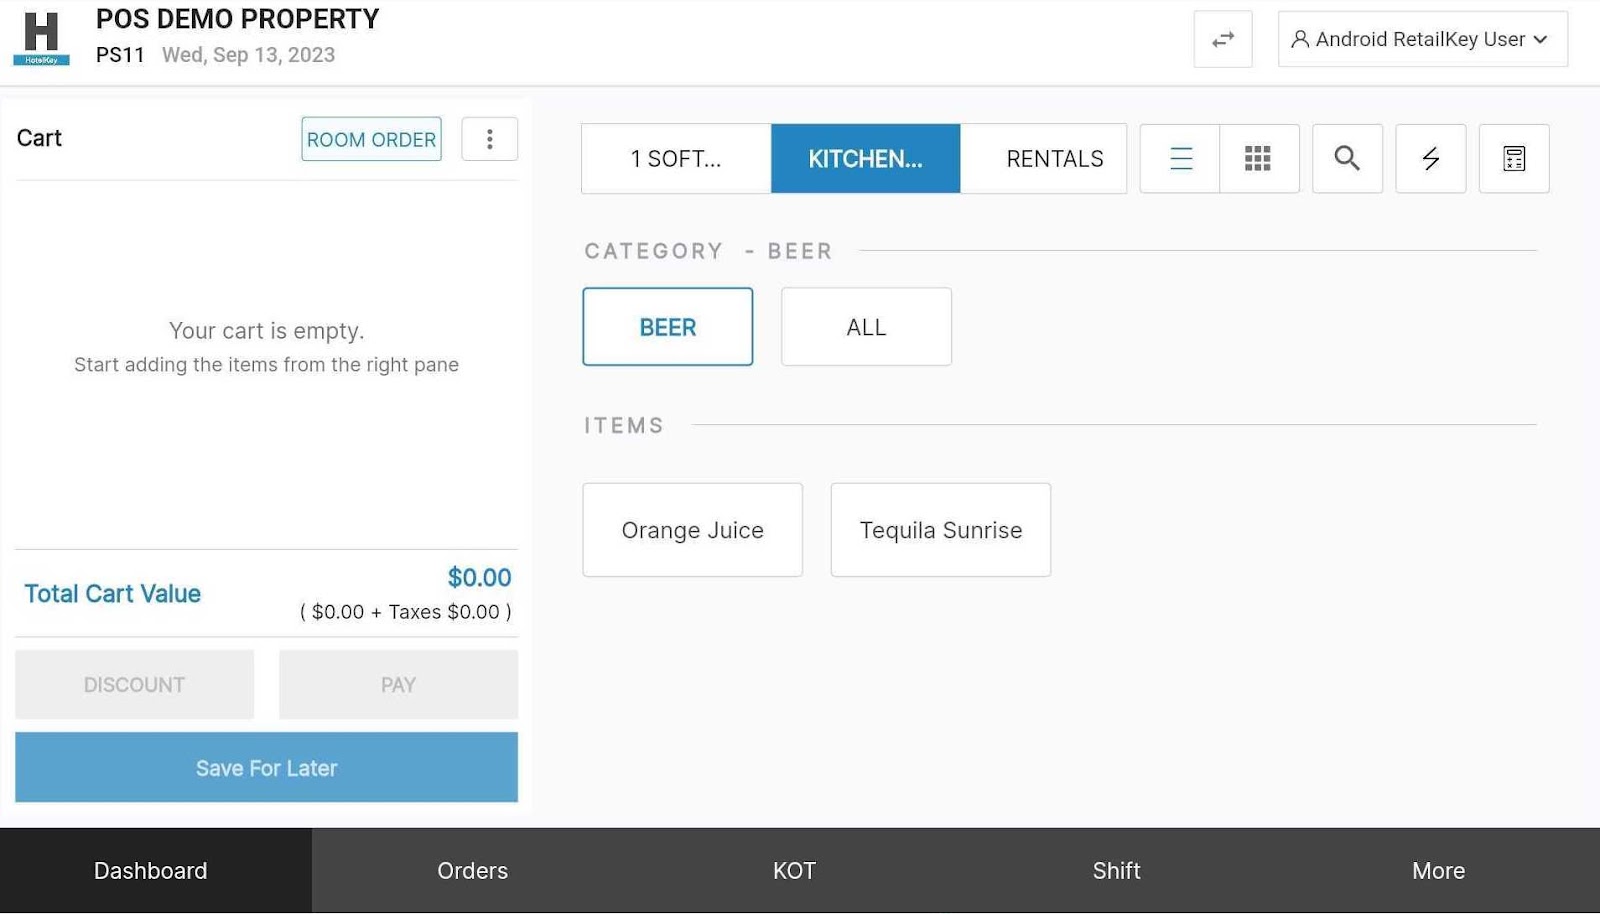Select the KITCHEN... menu tab
Viewport: 1600px width, 914px height.
865,159
